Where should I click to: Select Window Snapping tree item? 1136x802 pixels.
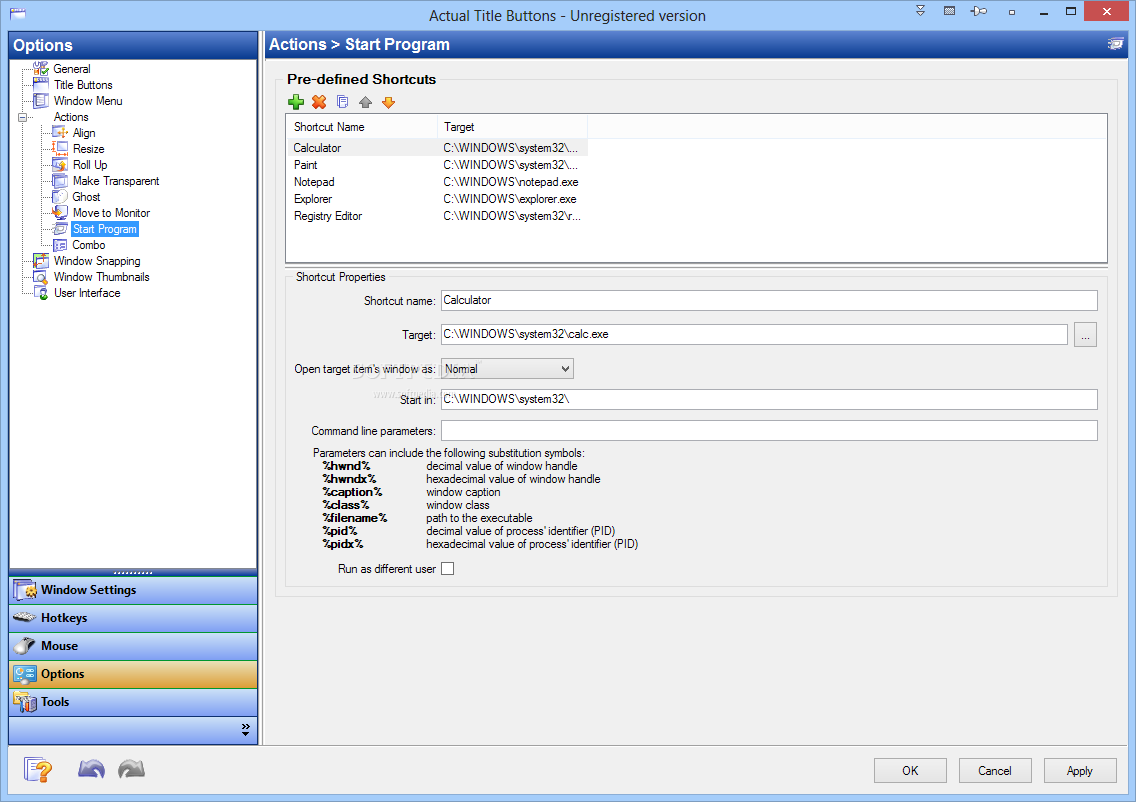[97, 261]
